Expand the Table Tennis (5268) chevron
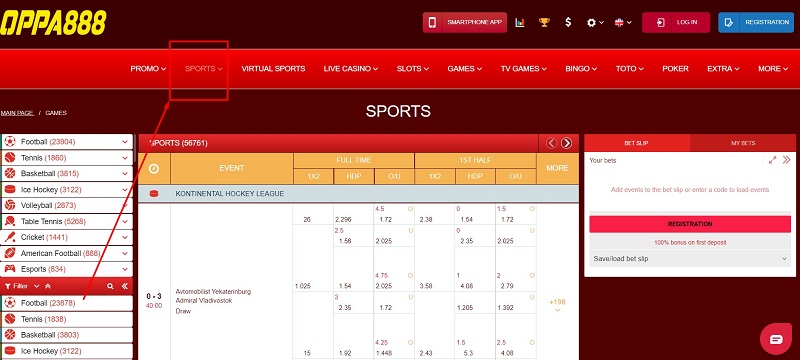 [125, 221]
